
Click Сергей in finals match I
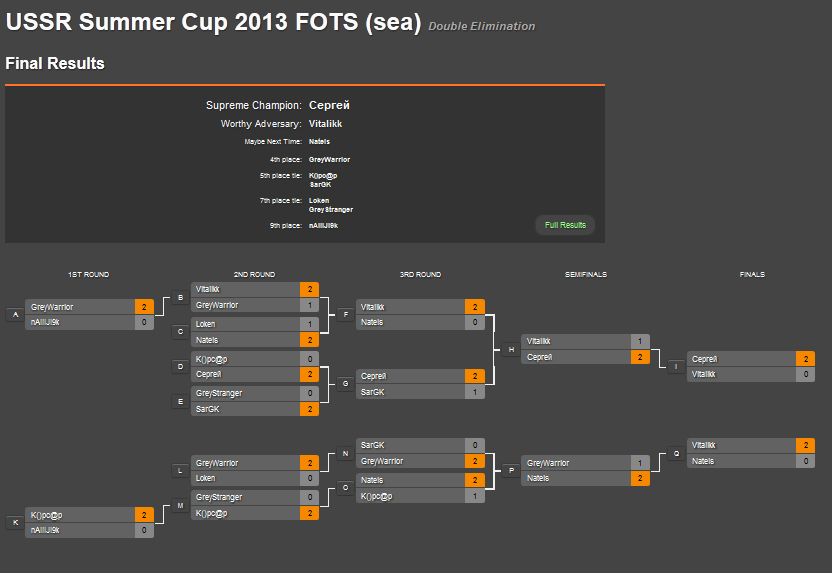(x=704, y=359)
